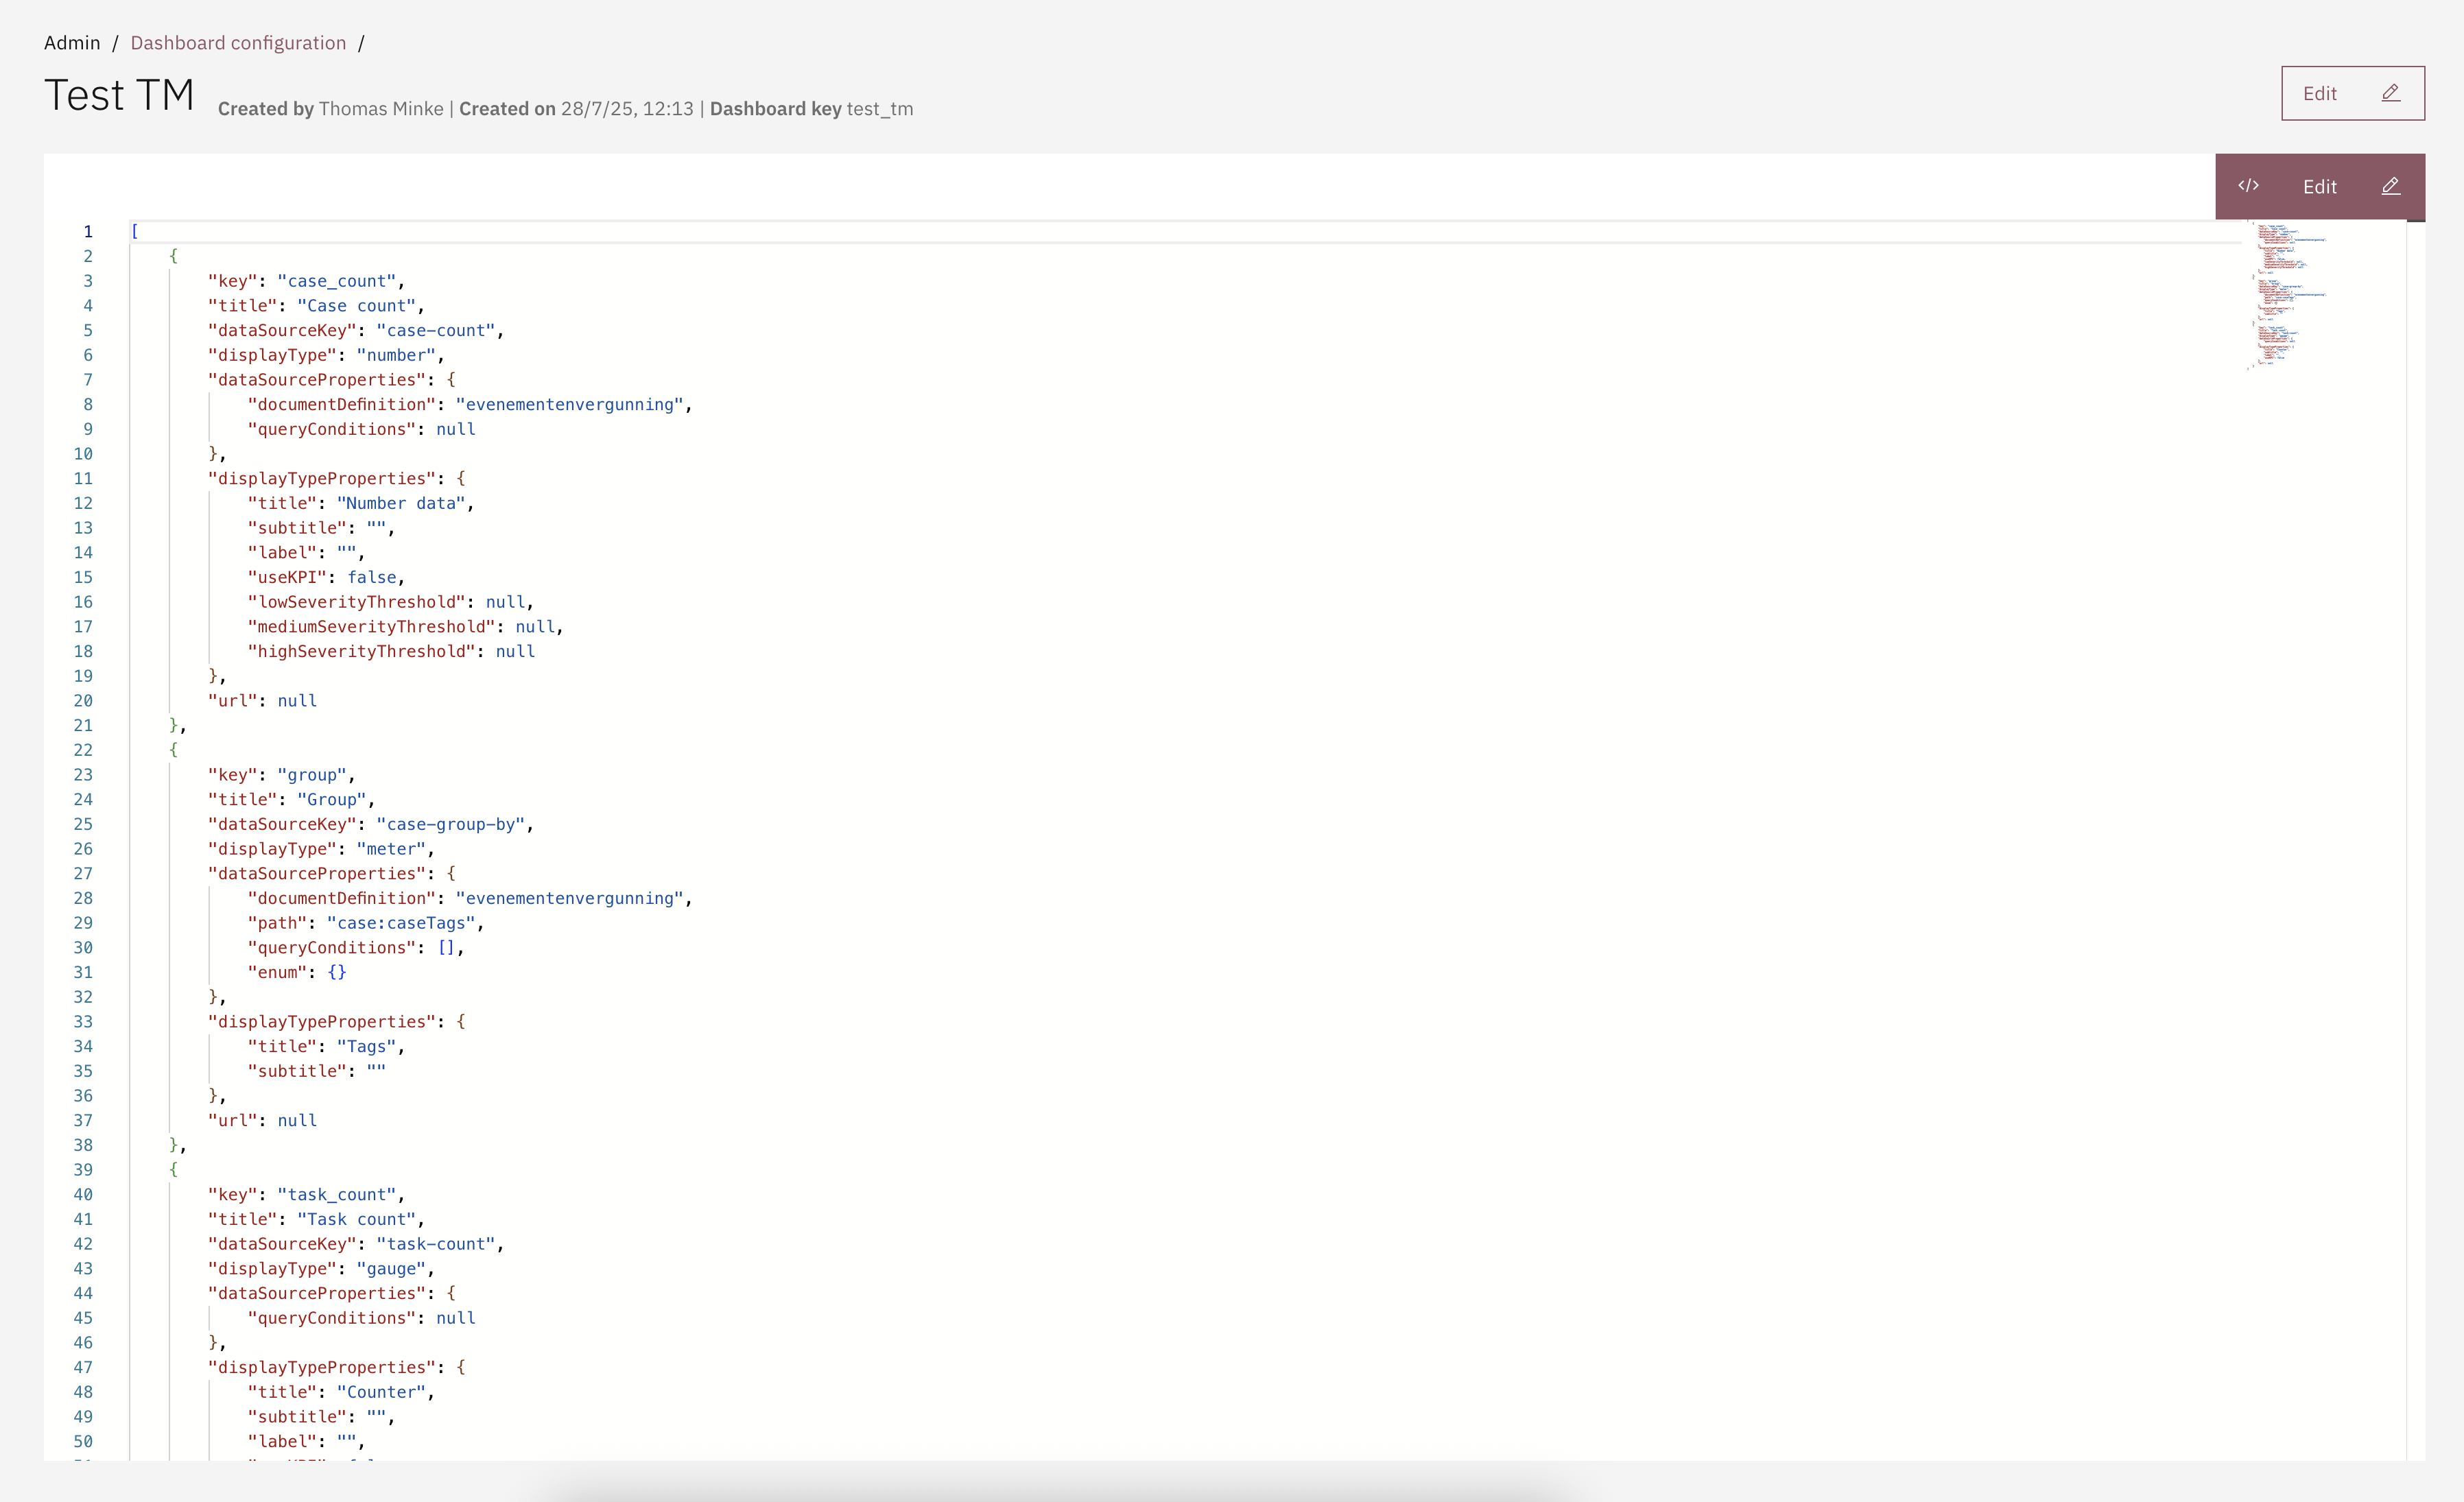2464x1502 pixels.
Task: Select line number 1 in the gutter
Action: [x=88, y=231]
